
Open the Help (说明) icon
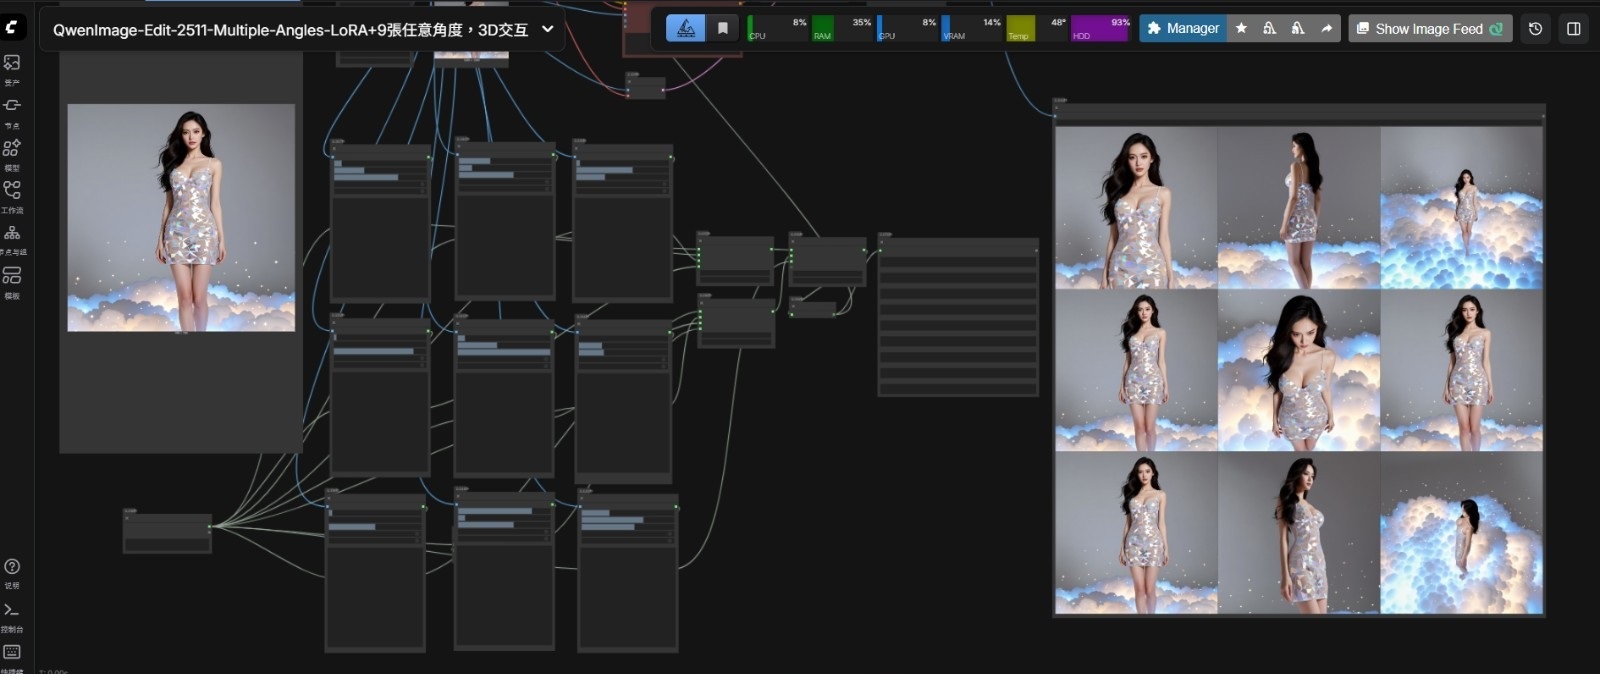pyautogui.click(x=12, y=567)
